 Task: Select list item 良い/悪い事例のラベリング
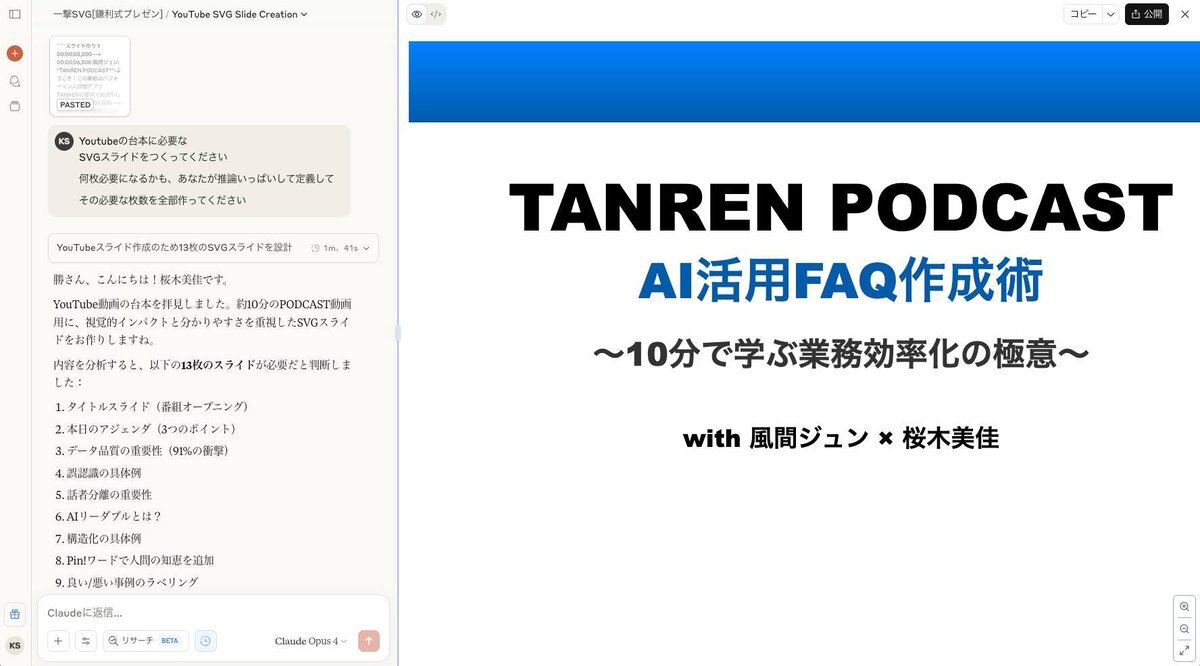point(133,582)
